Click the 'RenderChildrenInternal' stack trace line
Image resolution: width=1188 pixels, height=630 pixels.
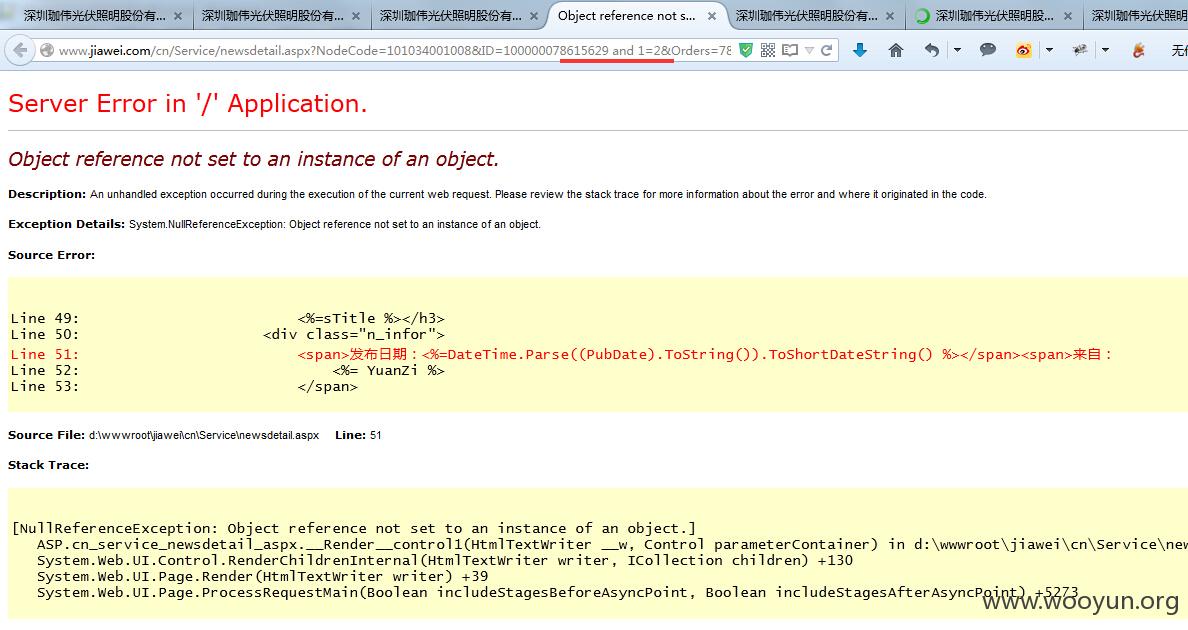click(445, 560)
